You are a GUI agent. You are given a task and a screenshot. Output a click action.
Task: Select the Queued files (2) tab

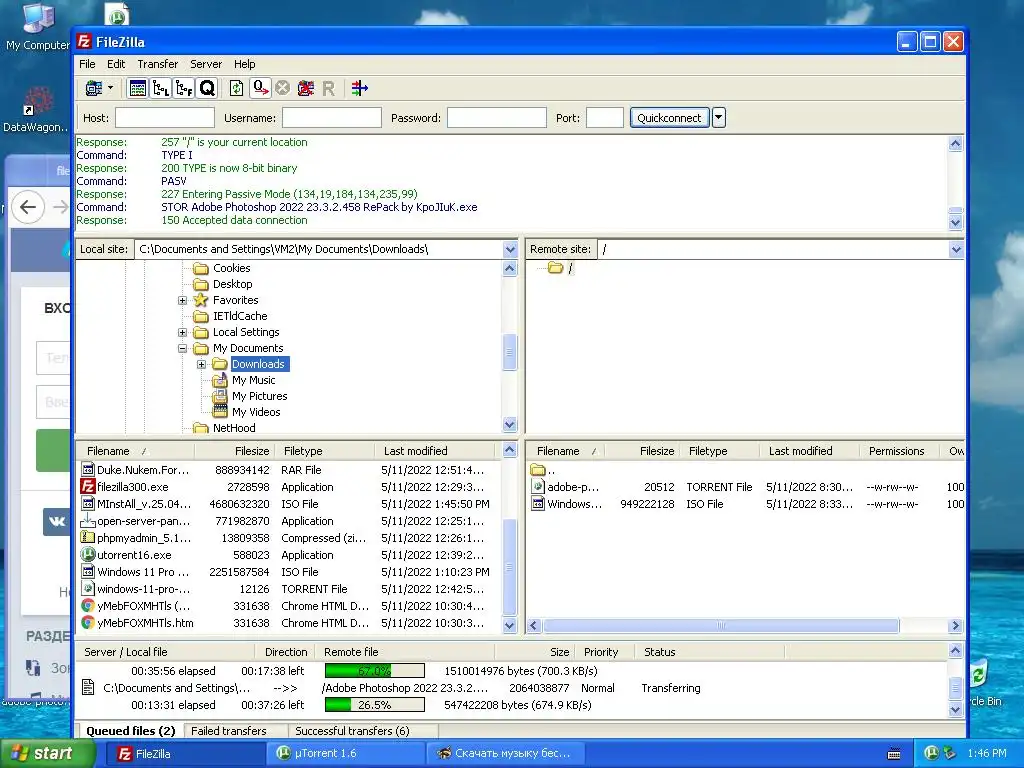[x=131, y=731]
